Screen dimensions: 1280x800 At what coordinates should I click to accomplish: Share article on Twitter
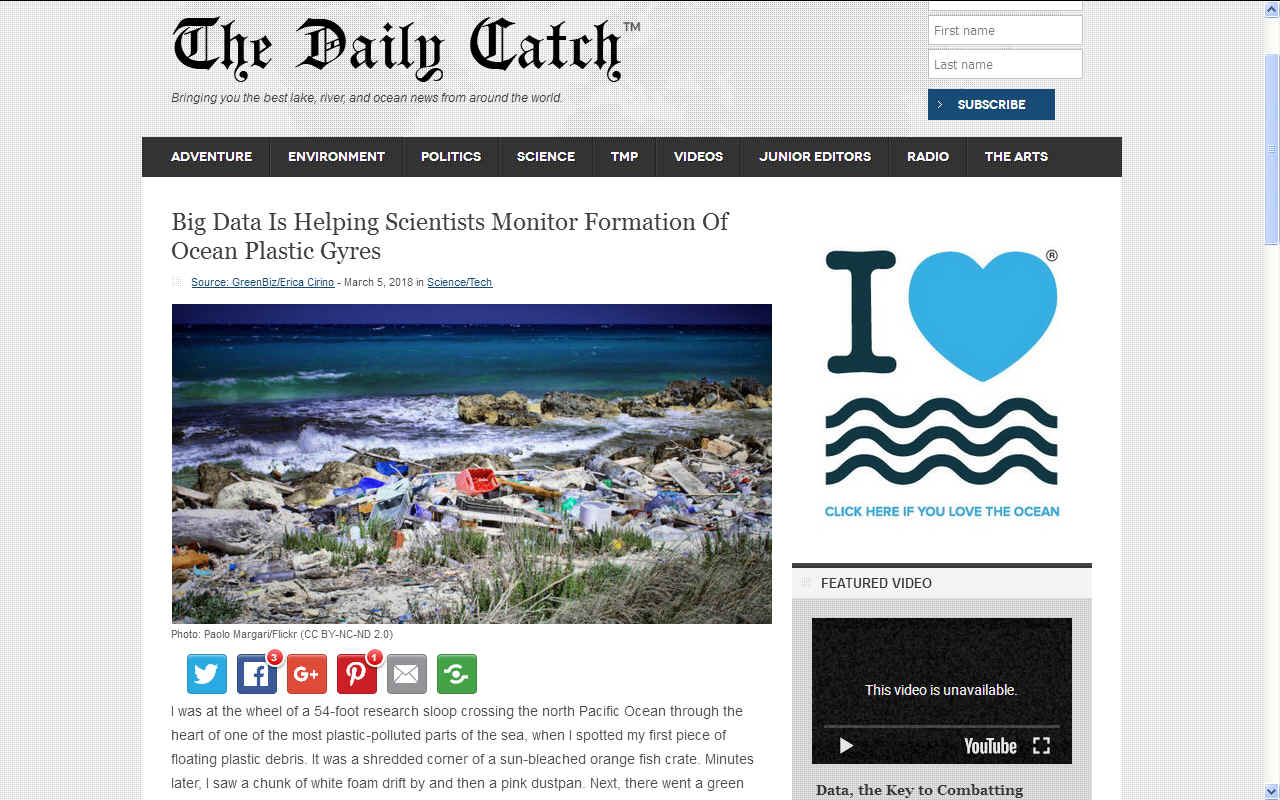pyautogui.click(x=207, y=674)
